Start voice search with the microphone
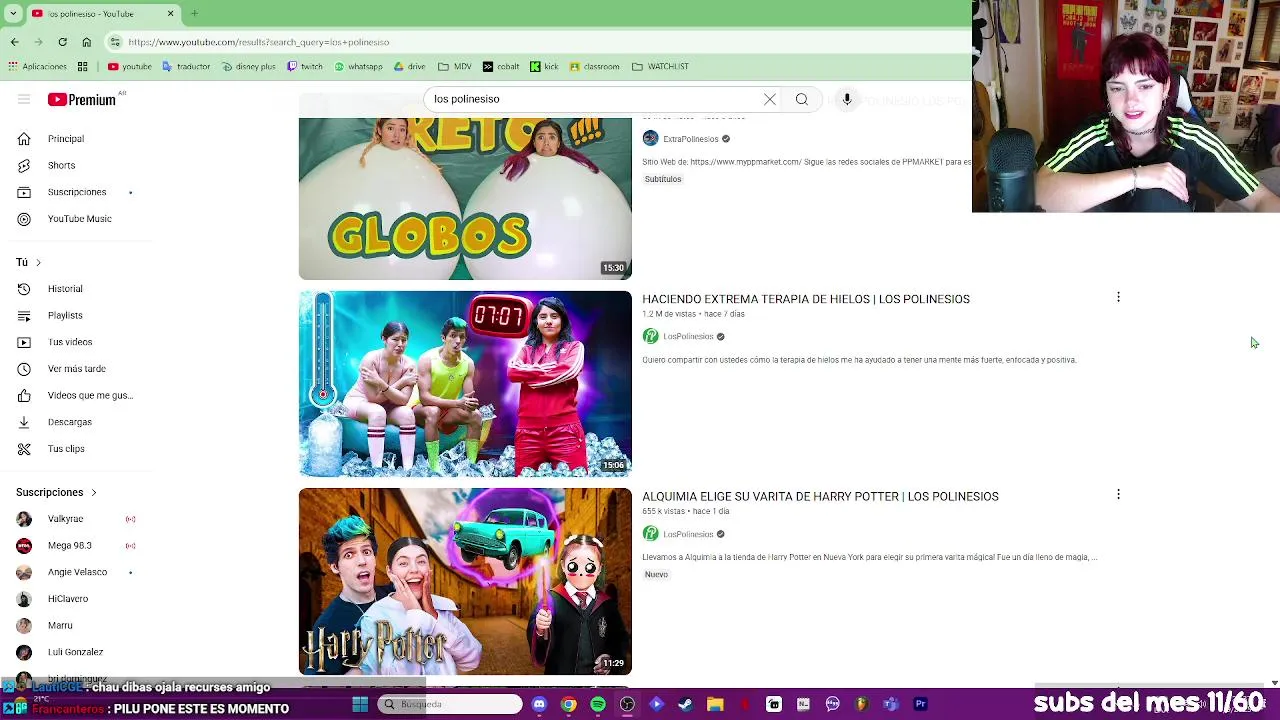 pyautogui.click(x=847, y=99)
